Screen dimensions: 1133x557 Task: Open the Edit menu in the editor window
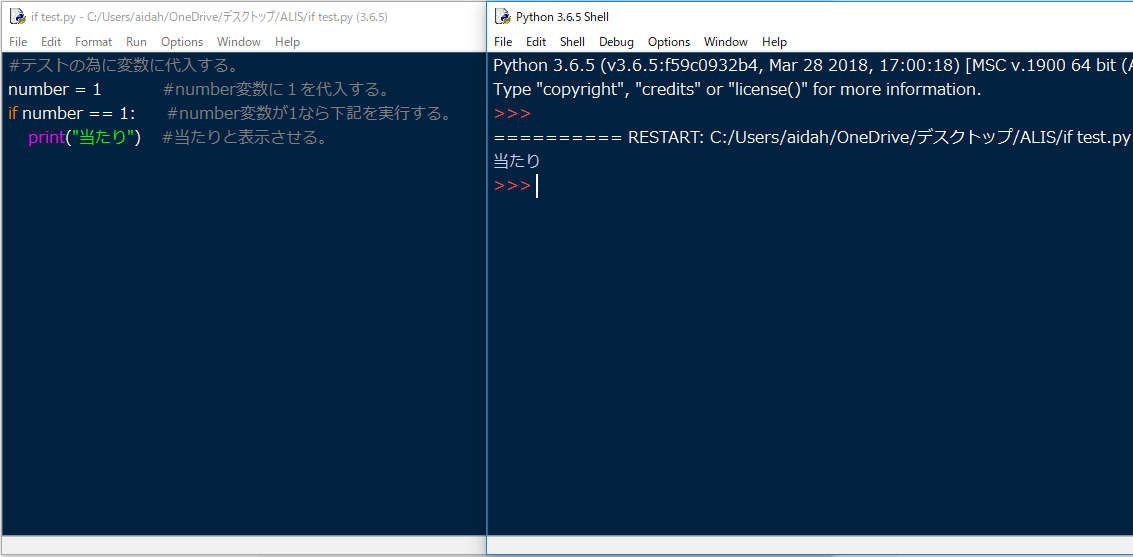51,42
